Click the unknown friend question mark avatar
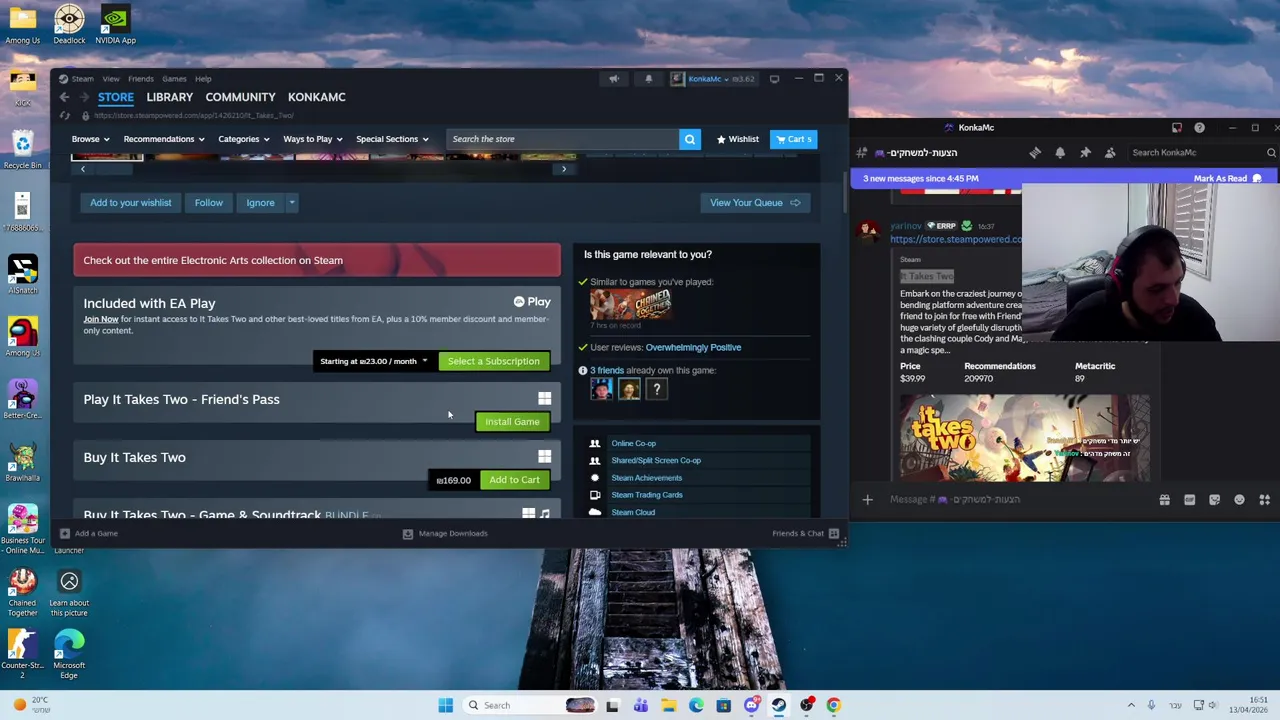This screenshot has height=720, width=1280. (657, 390)
